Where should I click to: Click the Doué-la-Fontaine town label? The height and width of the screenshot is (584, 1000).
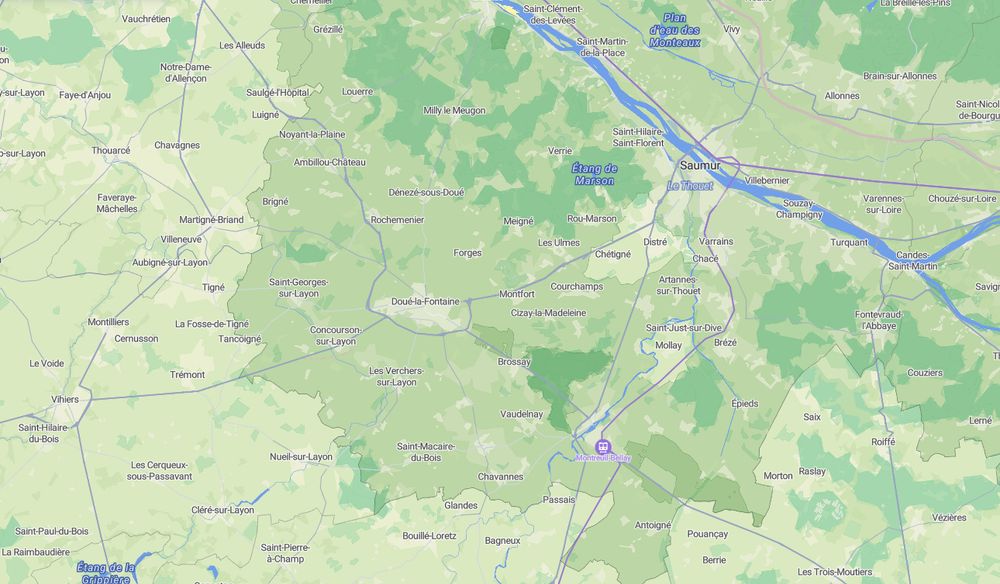pyautogui.click(x=425, y=302)
